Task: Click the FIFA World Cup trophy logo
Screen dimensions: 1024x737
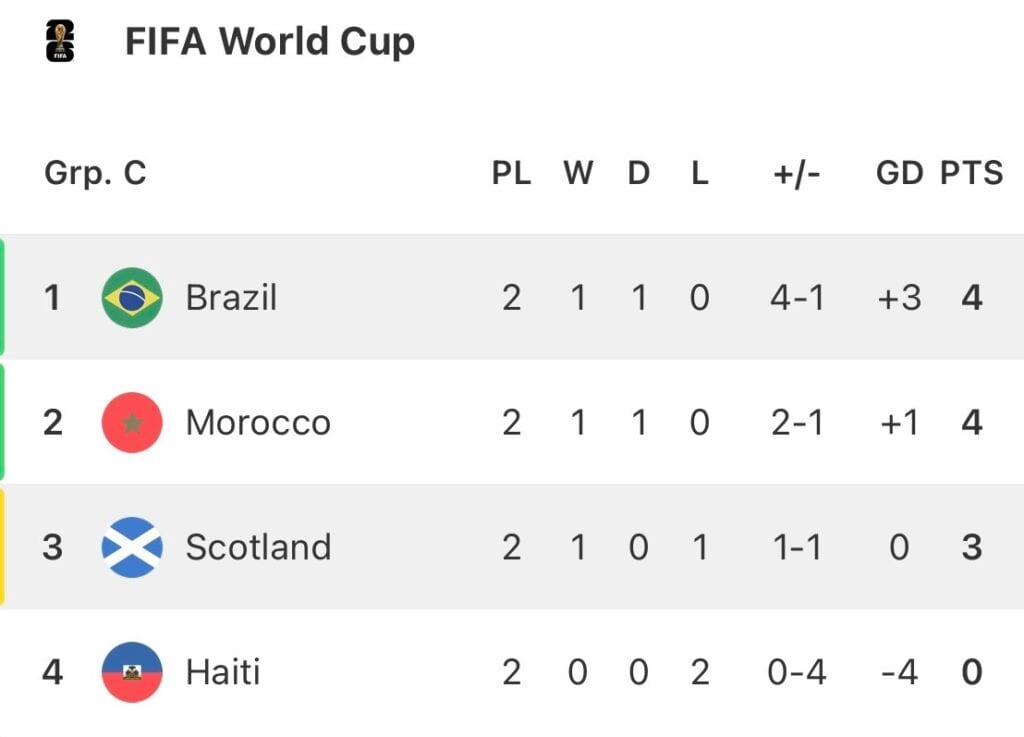Action: [x=60, y=41]
